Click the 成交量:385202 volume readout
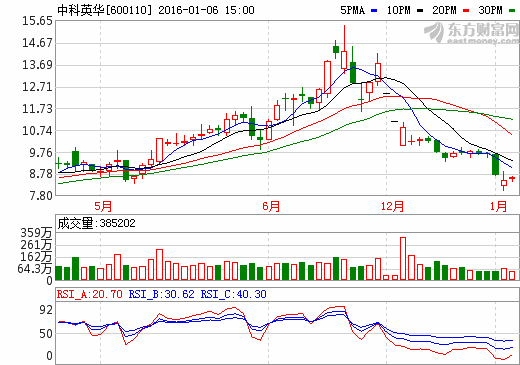The height and width of the screenshot is (365, 520). [x=97, y=223]
